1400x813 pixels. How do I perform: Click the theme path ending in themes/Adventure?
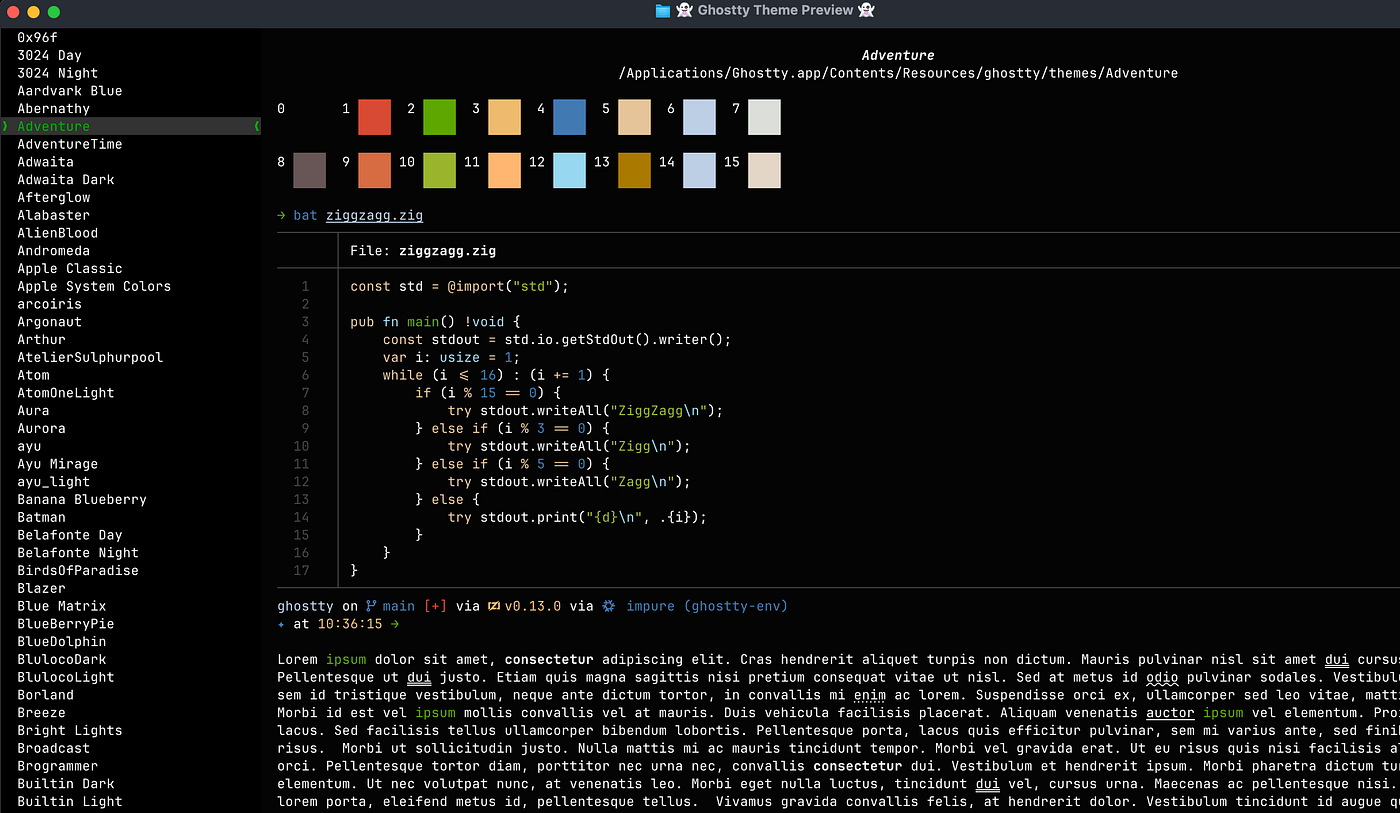[x=898, y=73]
